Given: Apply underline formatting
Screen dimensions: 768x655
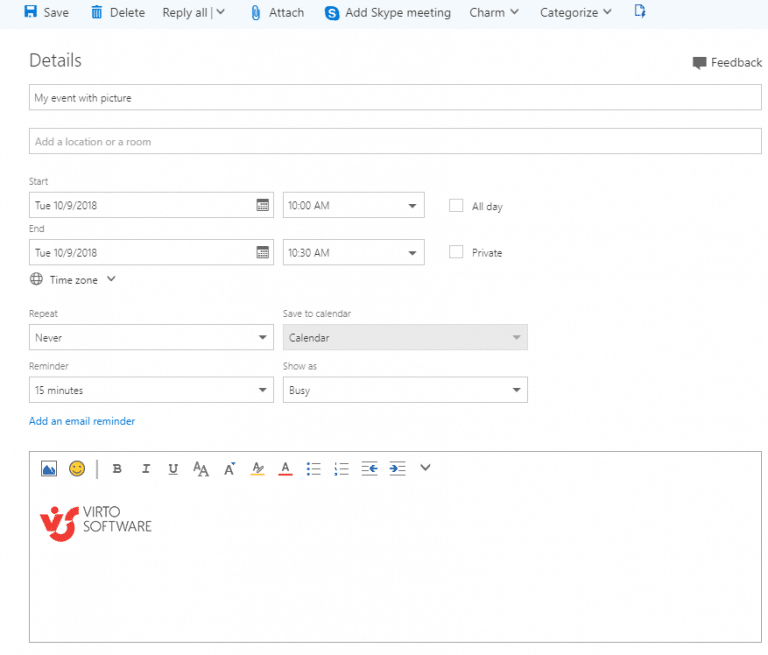Looking at the screenshot, I should (173, 468).
